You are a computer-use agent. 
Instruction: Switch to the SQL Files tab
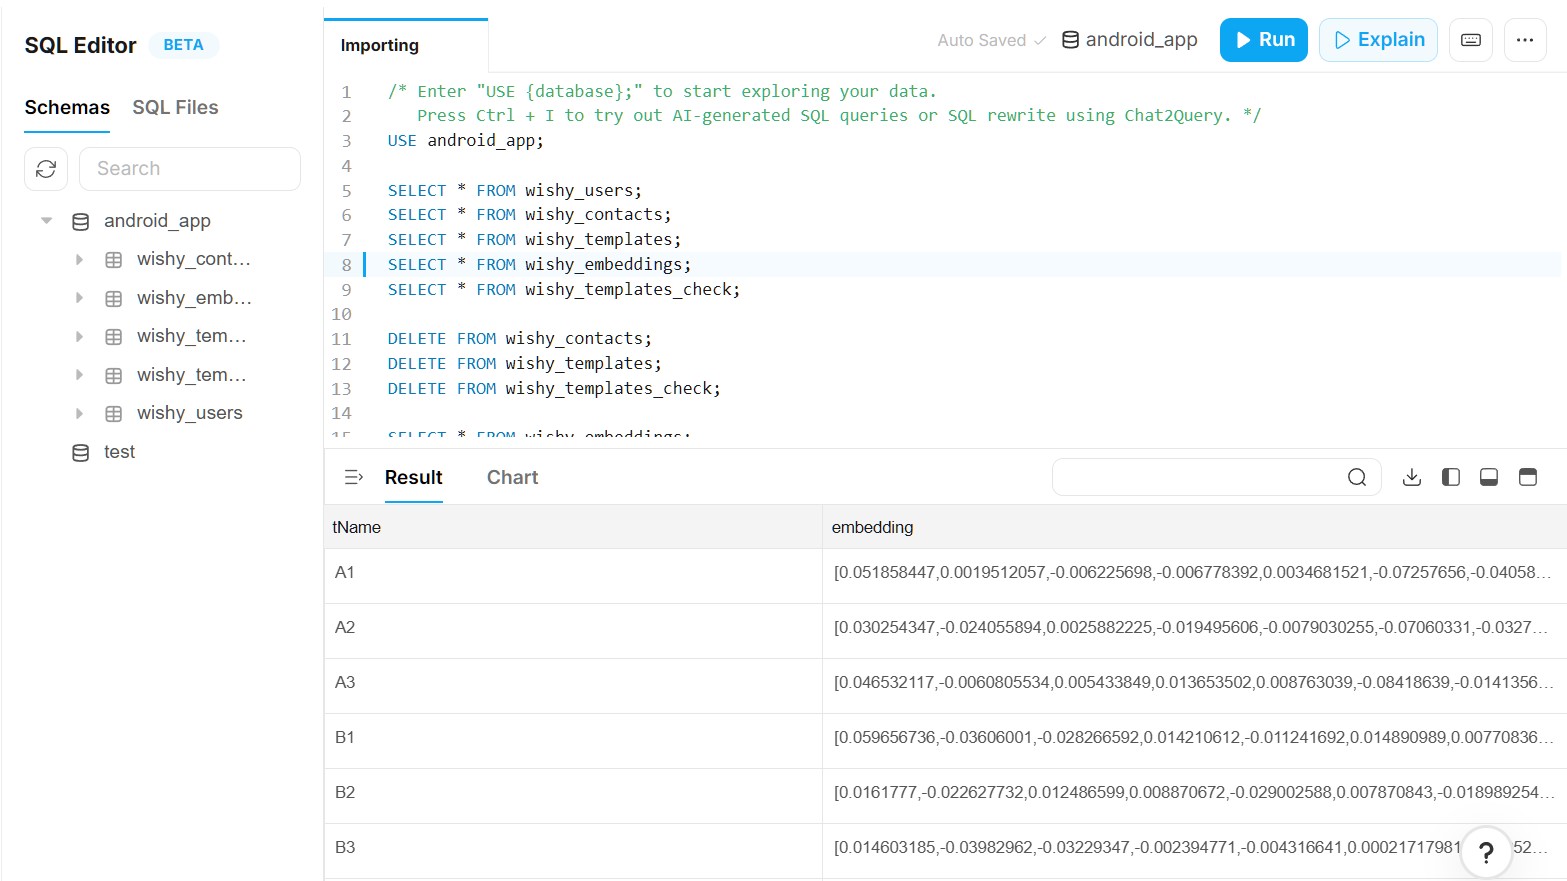pyautogui.click(x=175, y=107)
